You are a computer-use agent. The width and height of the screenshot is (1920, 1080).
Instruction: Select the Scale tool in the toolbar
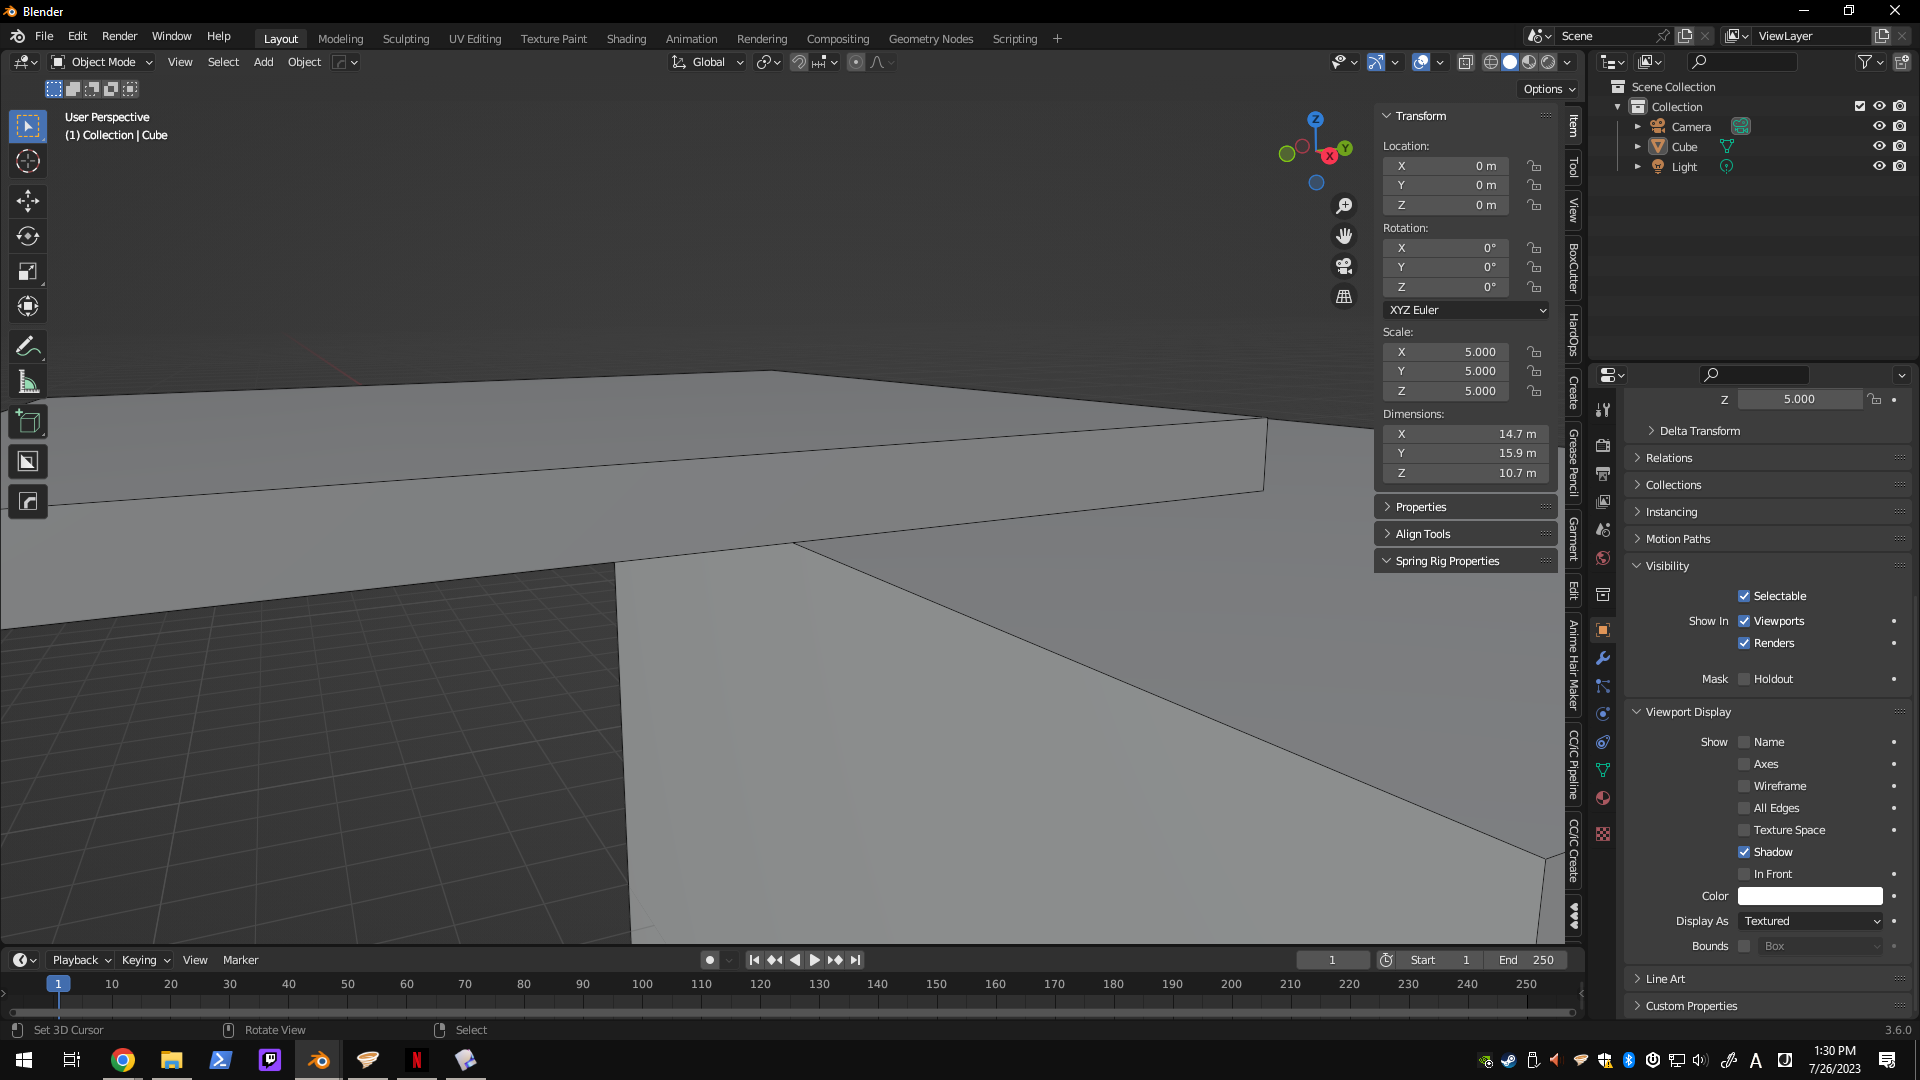click(28, 271)
